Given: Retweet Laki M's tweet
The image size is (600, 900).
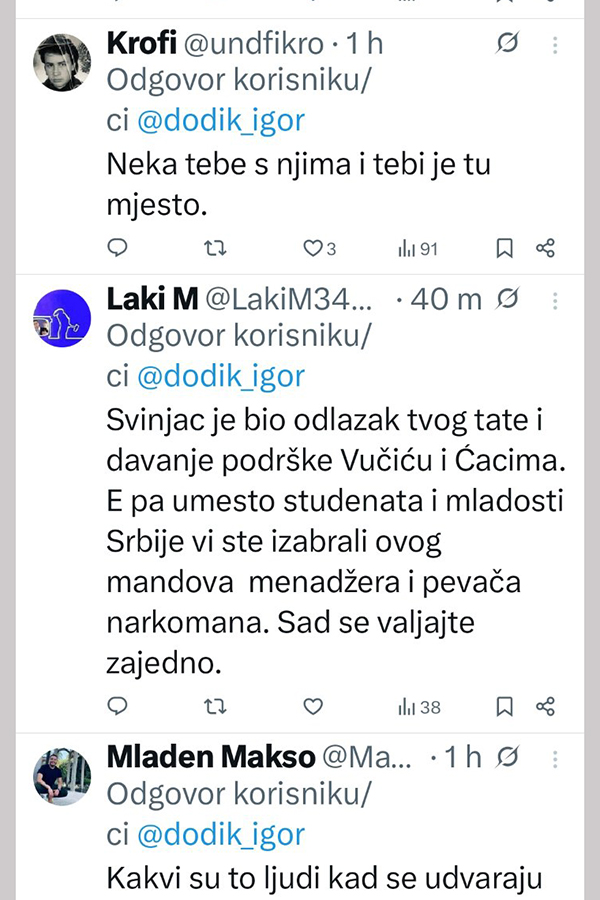Looking at the screenshot, I should pos(215,707).
